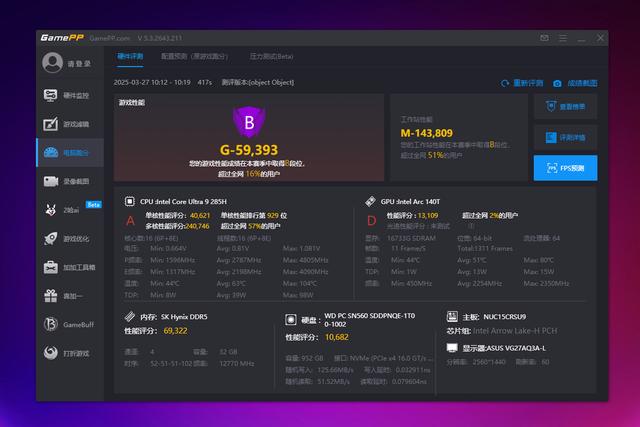Click the evaluation details button
Image resolution: width=640 pixels, height=427 pixels.
point(566,138)
